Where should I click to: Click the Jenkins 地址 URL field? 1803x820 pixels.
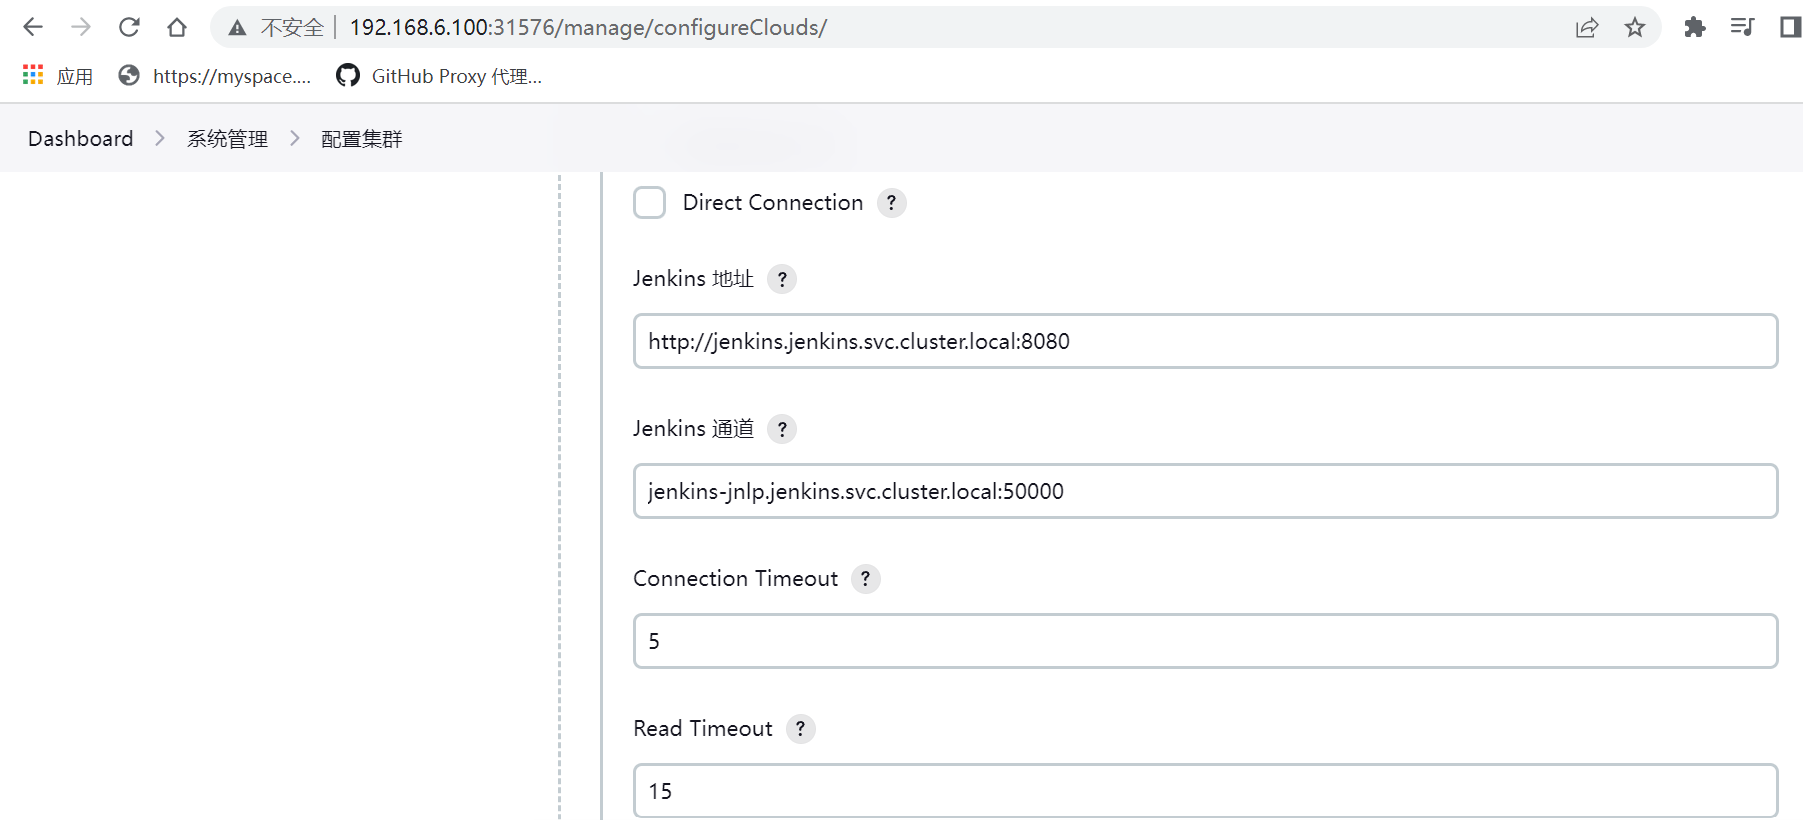[1205, 341]
